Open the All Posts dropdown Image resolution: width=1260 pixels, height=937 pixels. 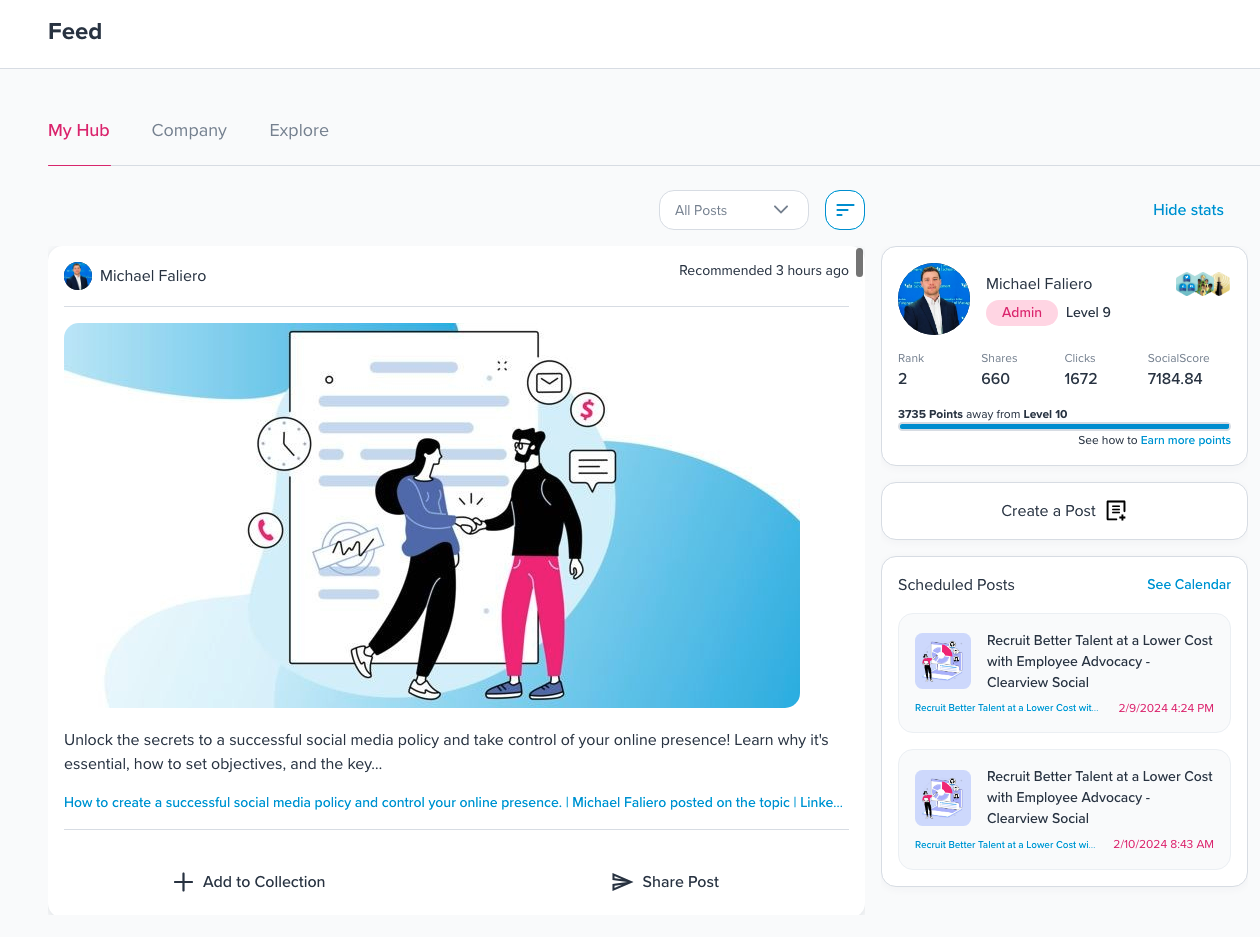[734, 210]
